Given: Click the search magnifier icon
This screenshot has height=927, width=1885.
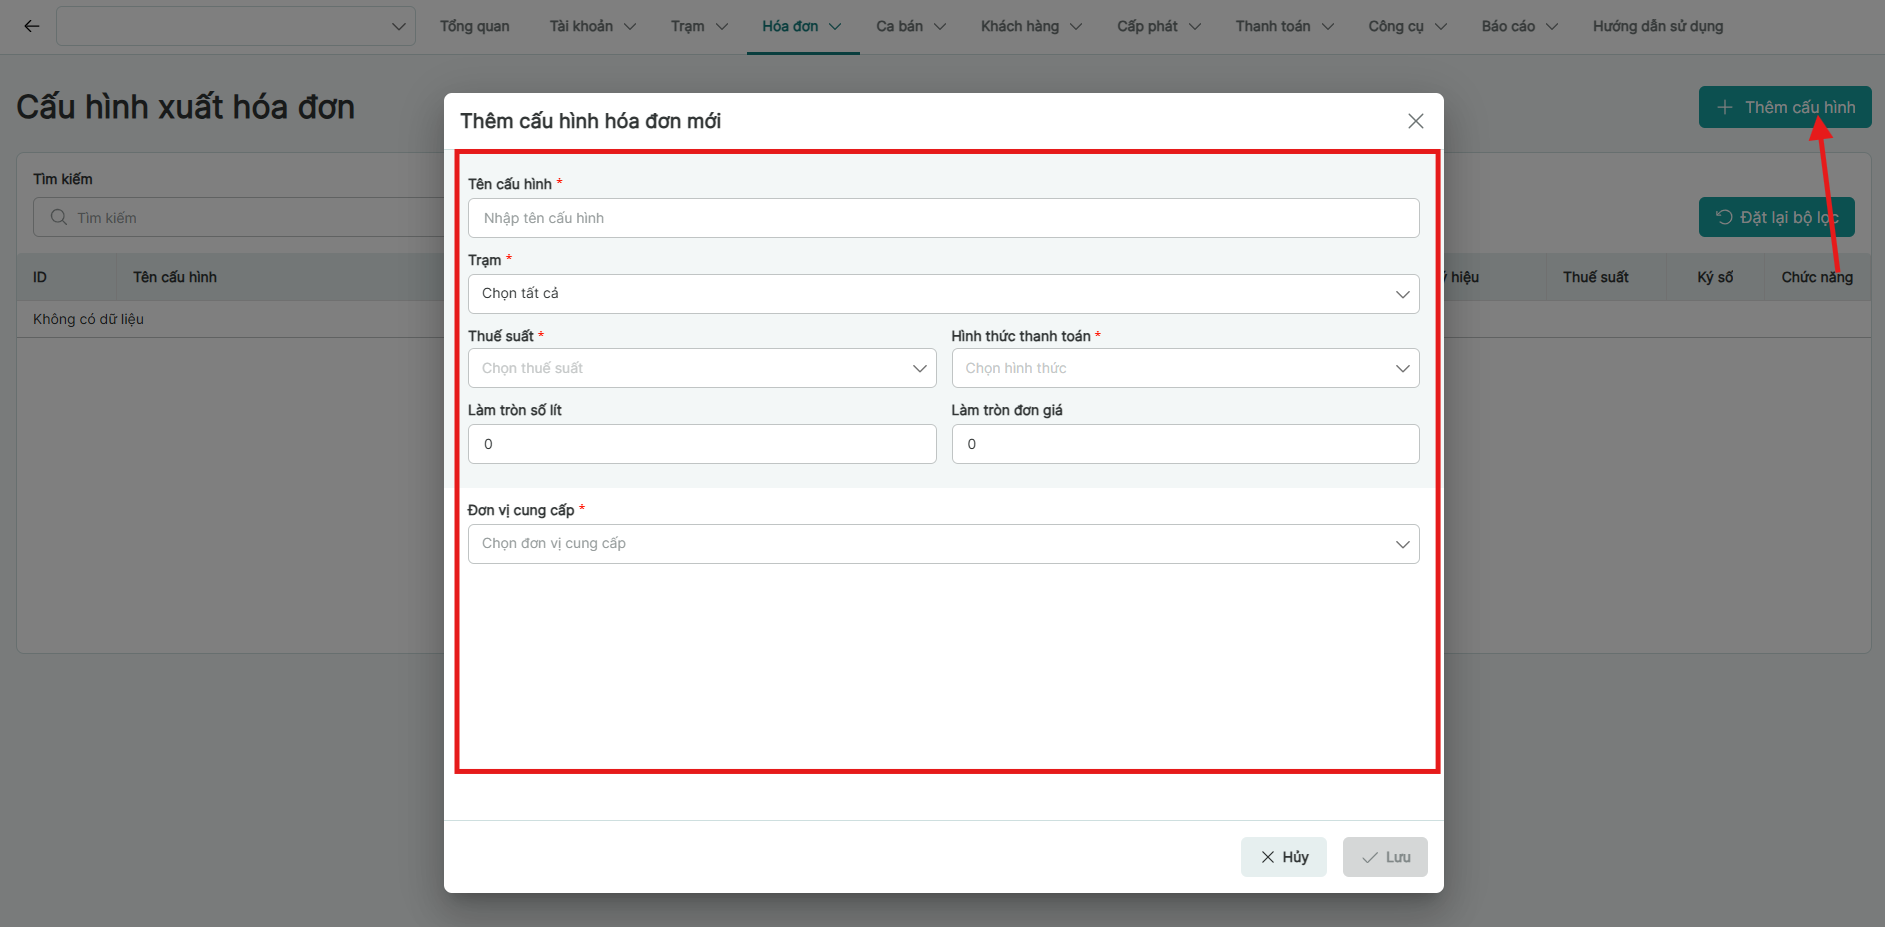Looking at the screenshot, I should point(59,217).
